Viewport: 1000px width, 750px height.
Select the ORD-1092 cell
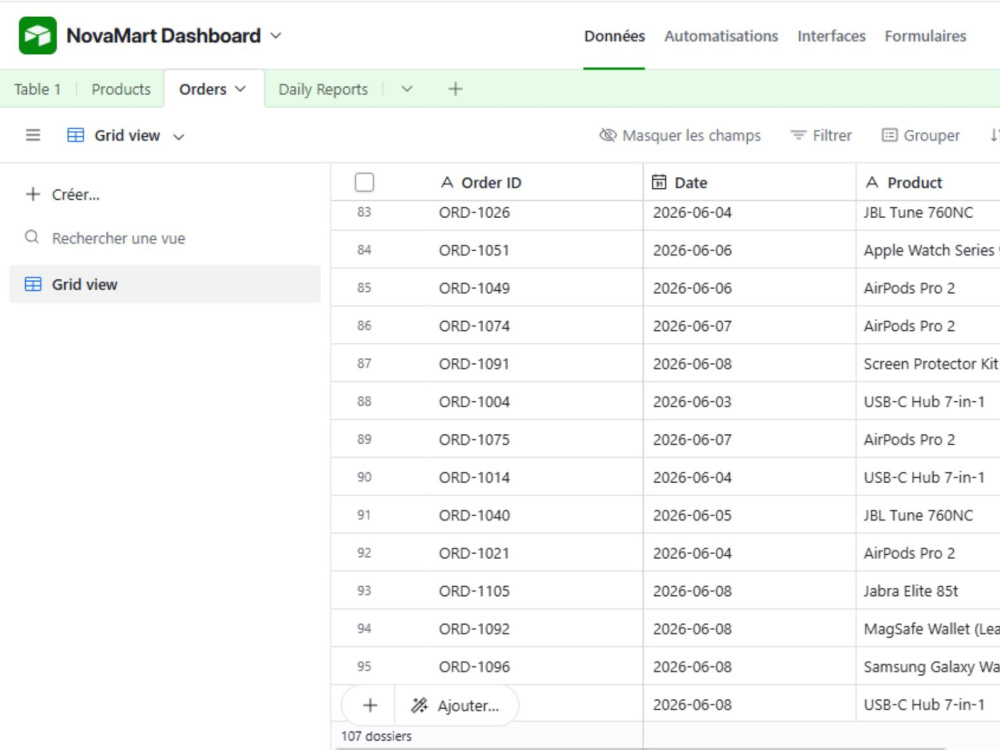(537, 629)
